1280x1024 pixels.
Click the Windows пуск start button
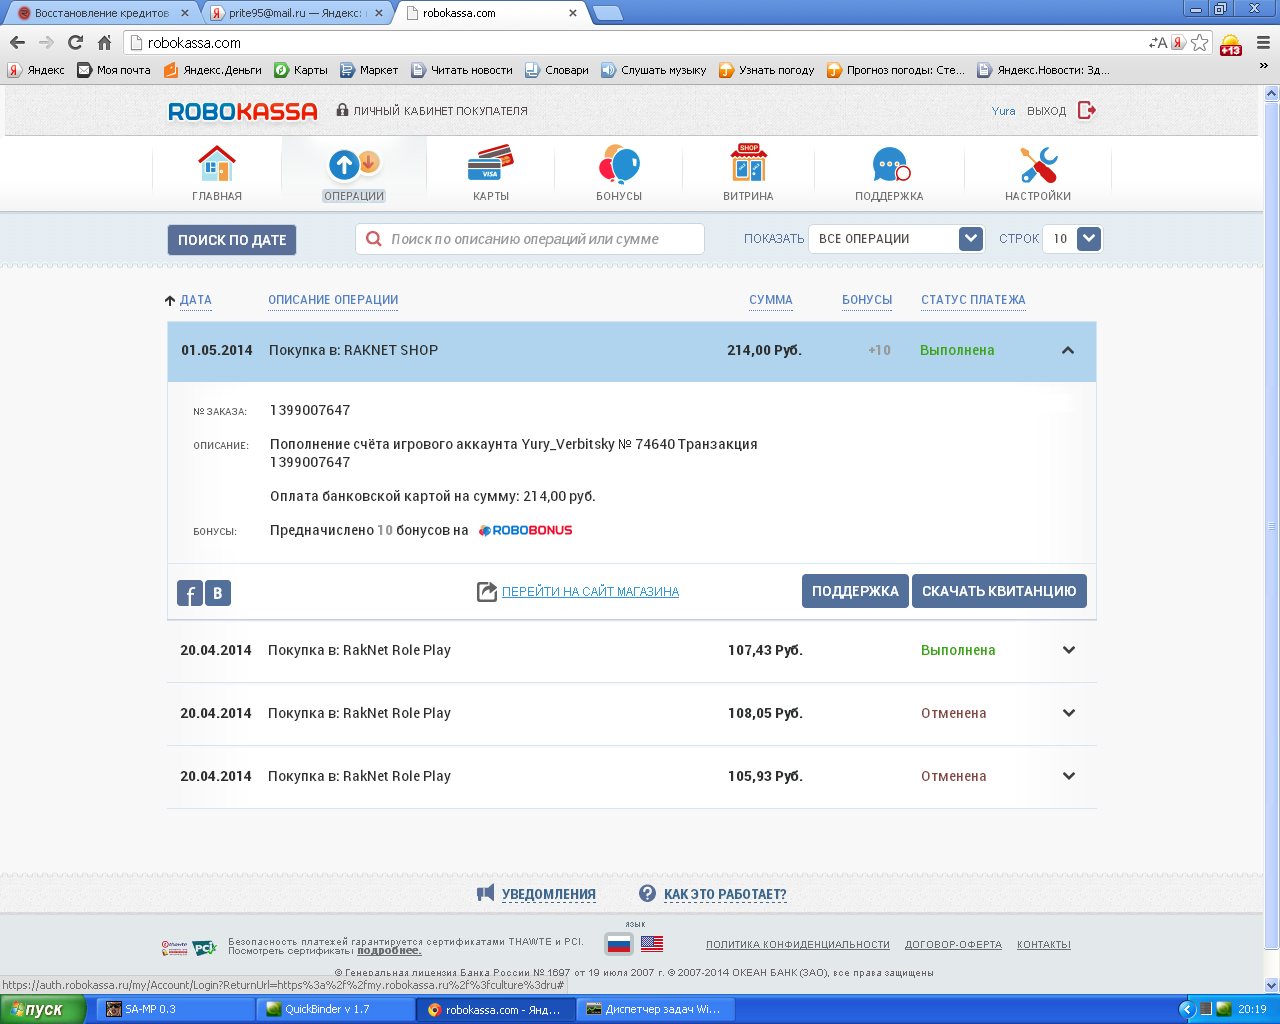click(x=43, y=1009)
